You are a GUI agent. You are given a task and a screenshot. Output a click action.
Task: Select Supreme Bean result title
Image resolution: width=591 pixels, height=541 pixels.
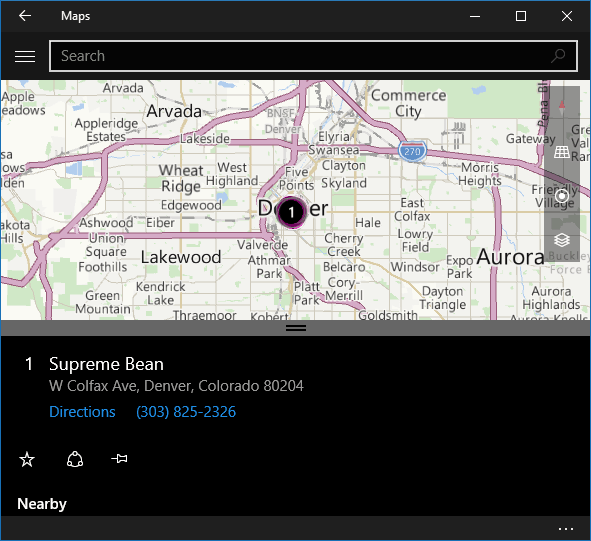[x=106, y=364]
